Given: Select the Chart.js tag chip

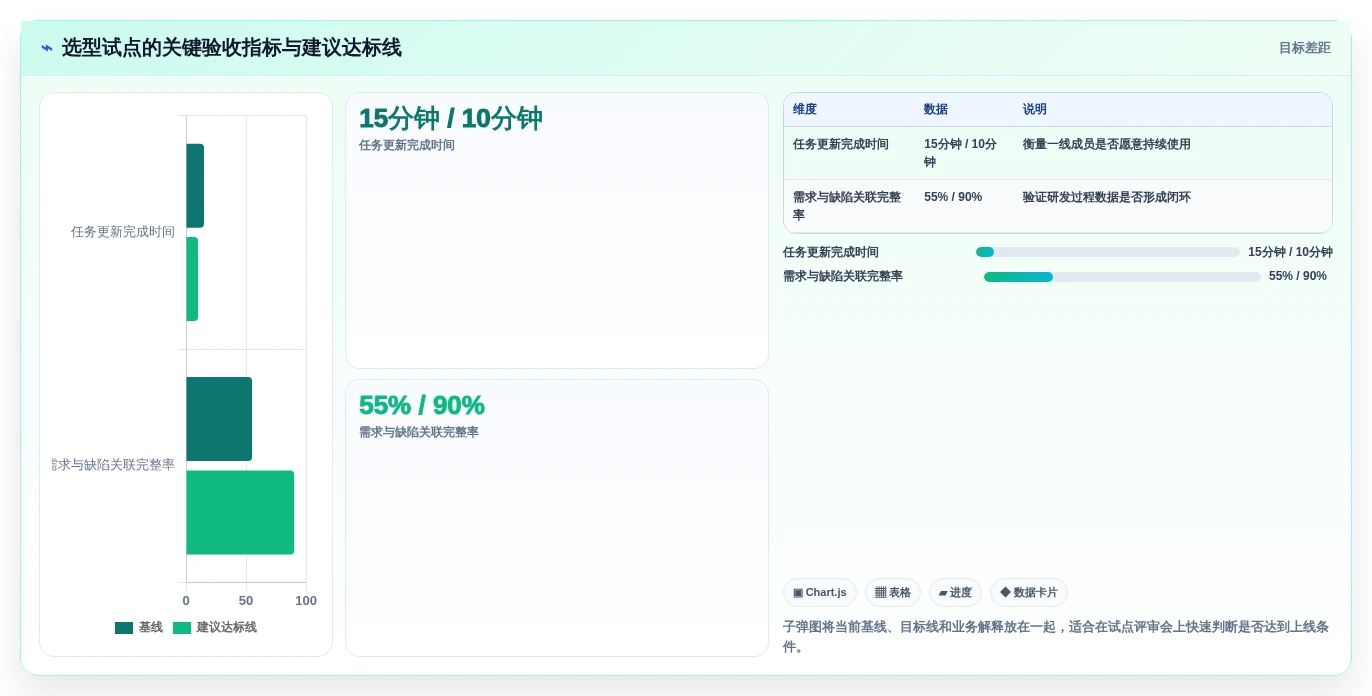Looking at the screenshot, I should tap(820, 592).
